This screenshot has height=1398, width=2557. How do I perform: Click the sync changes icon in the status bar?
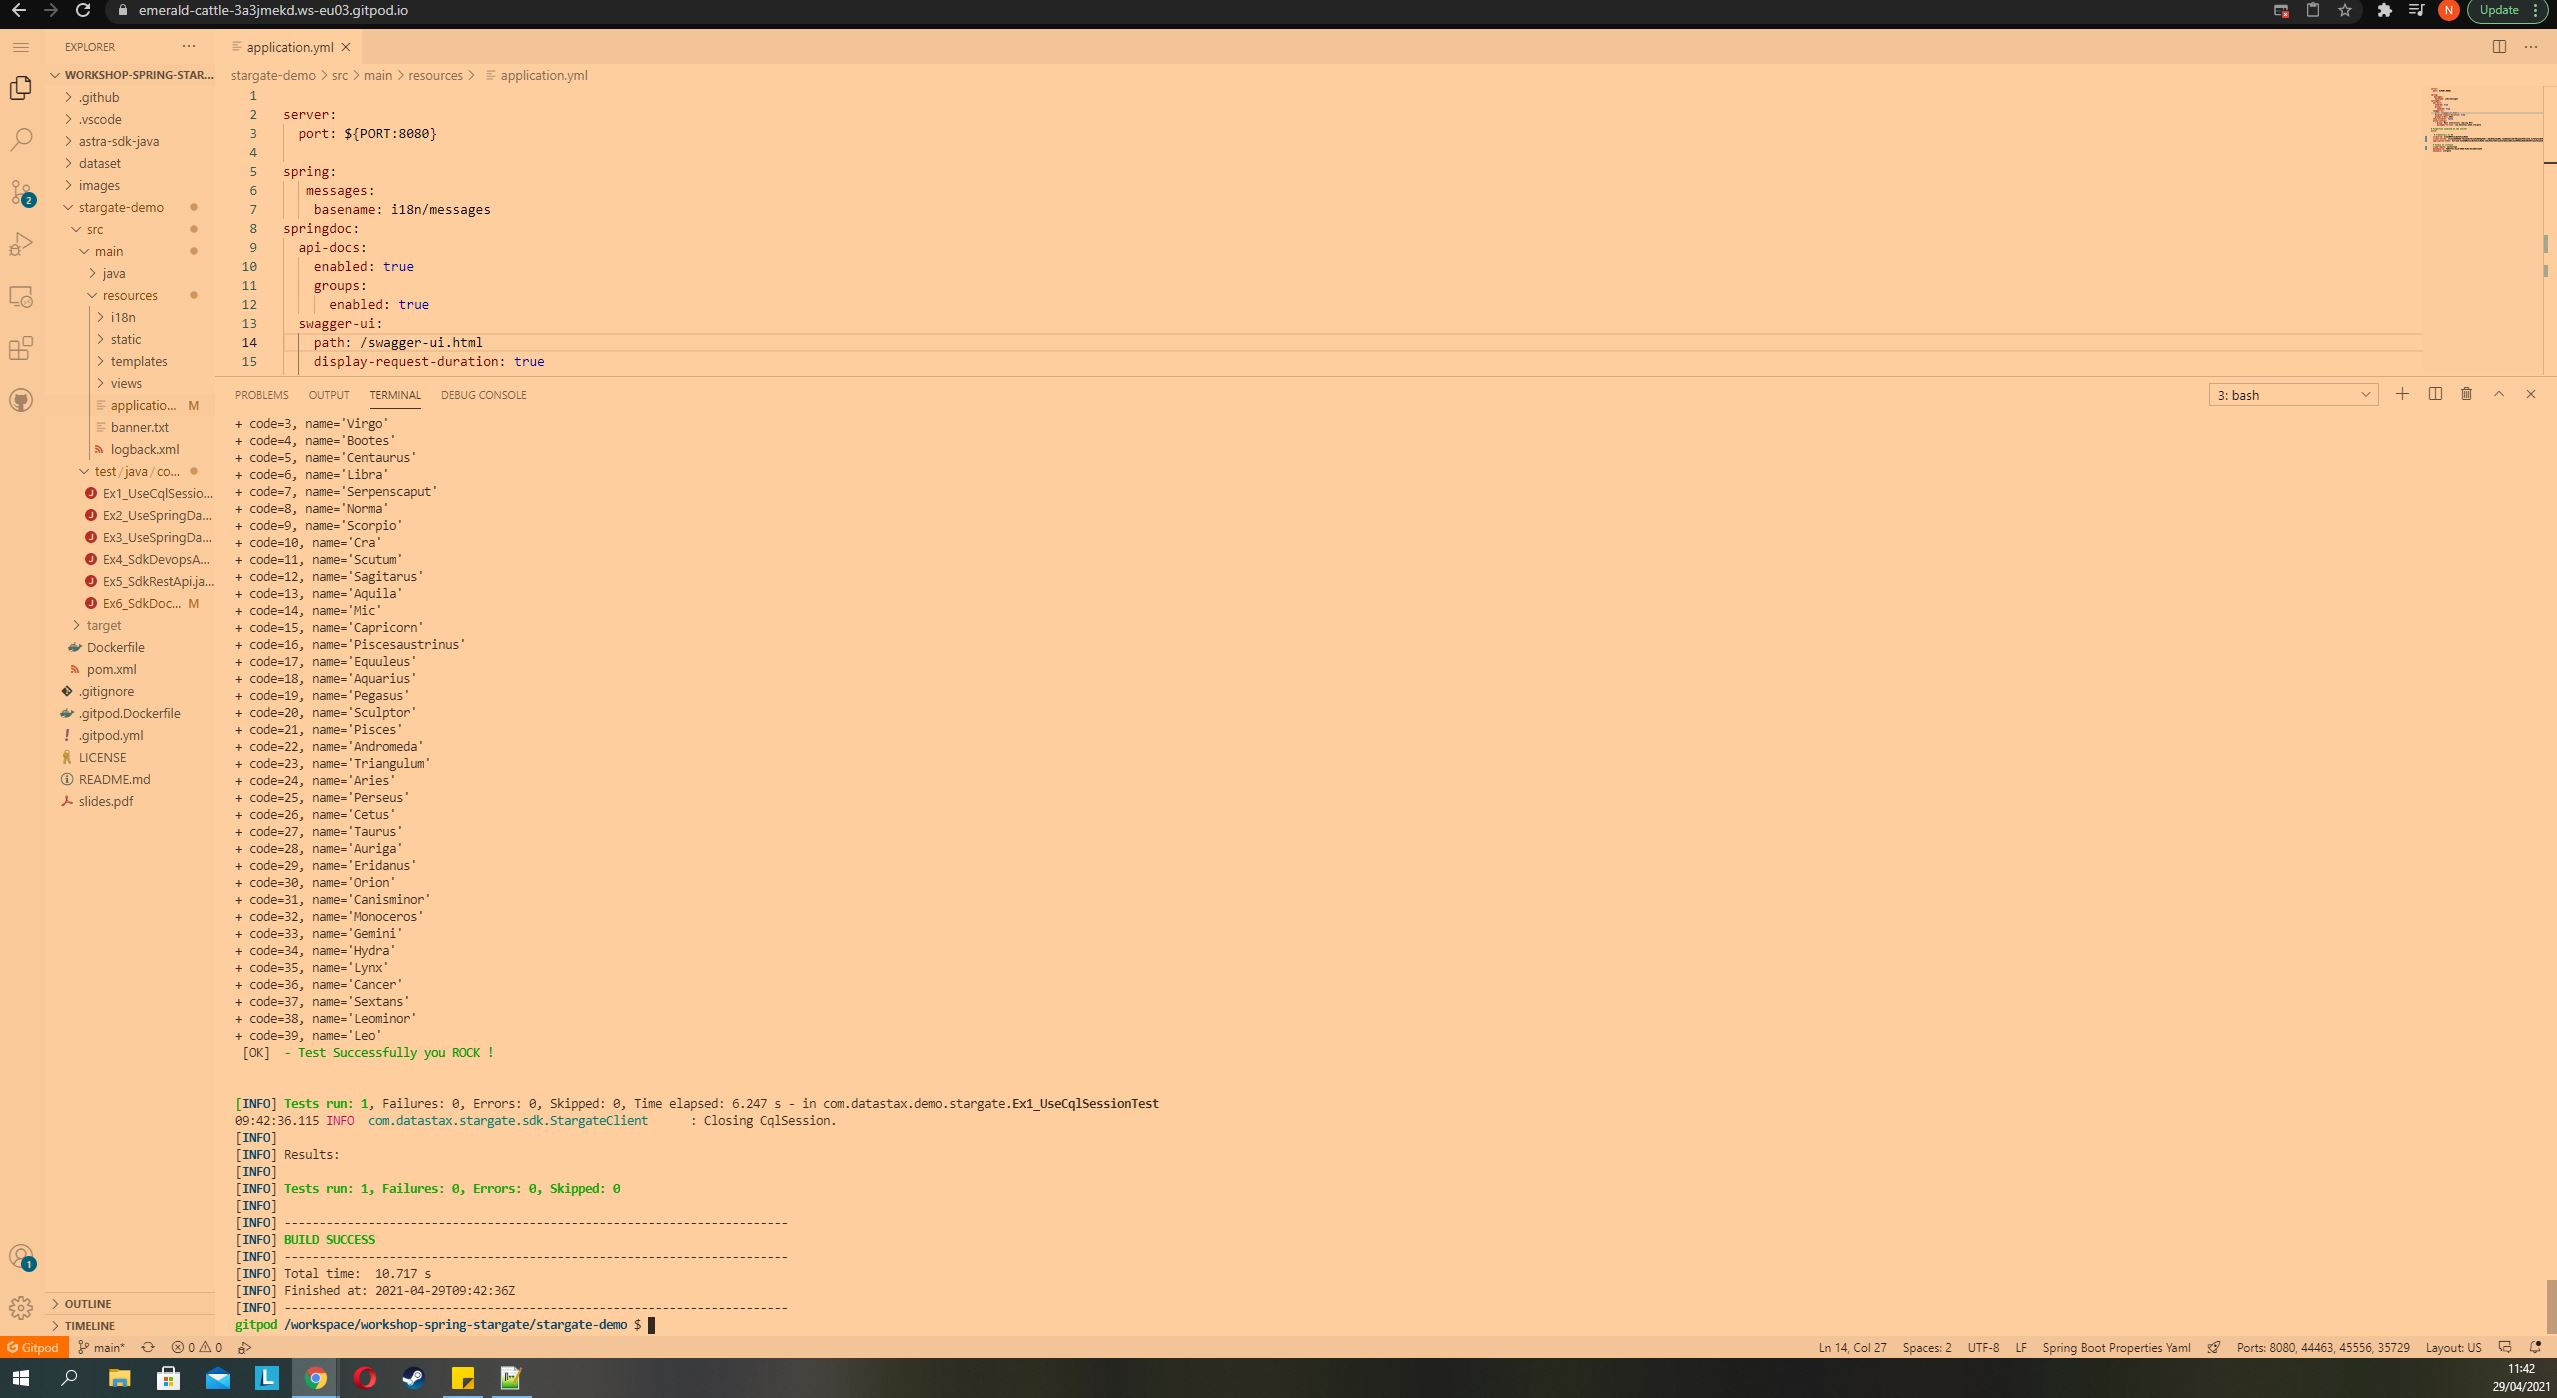point(148,1347)
